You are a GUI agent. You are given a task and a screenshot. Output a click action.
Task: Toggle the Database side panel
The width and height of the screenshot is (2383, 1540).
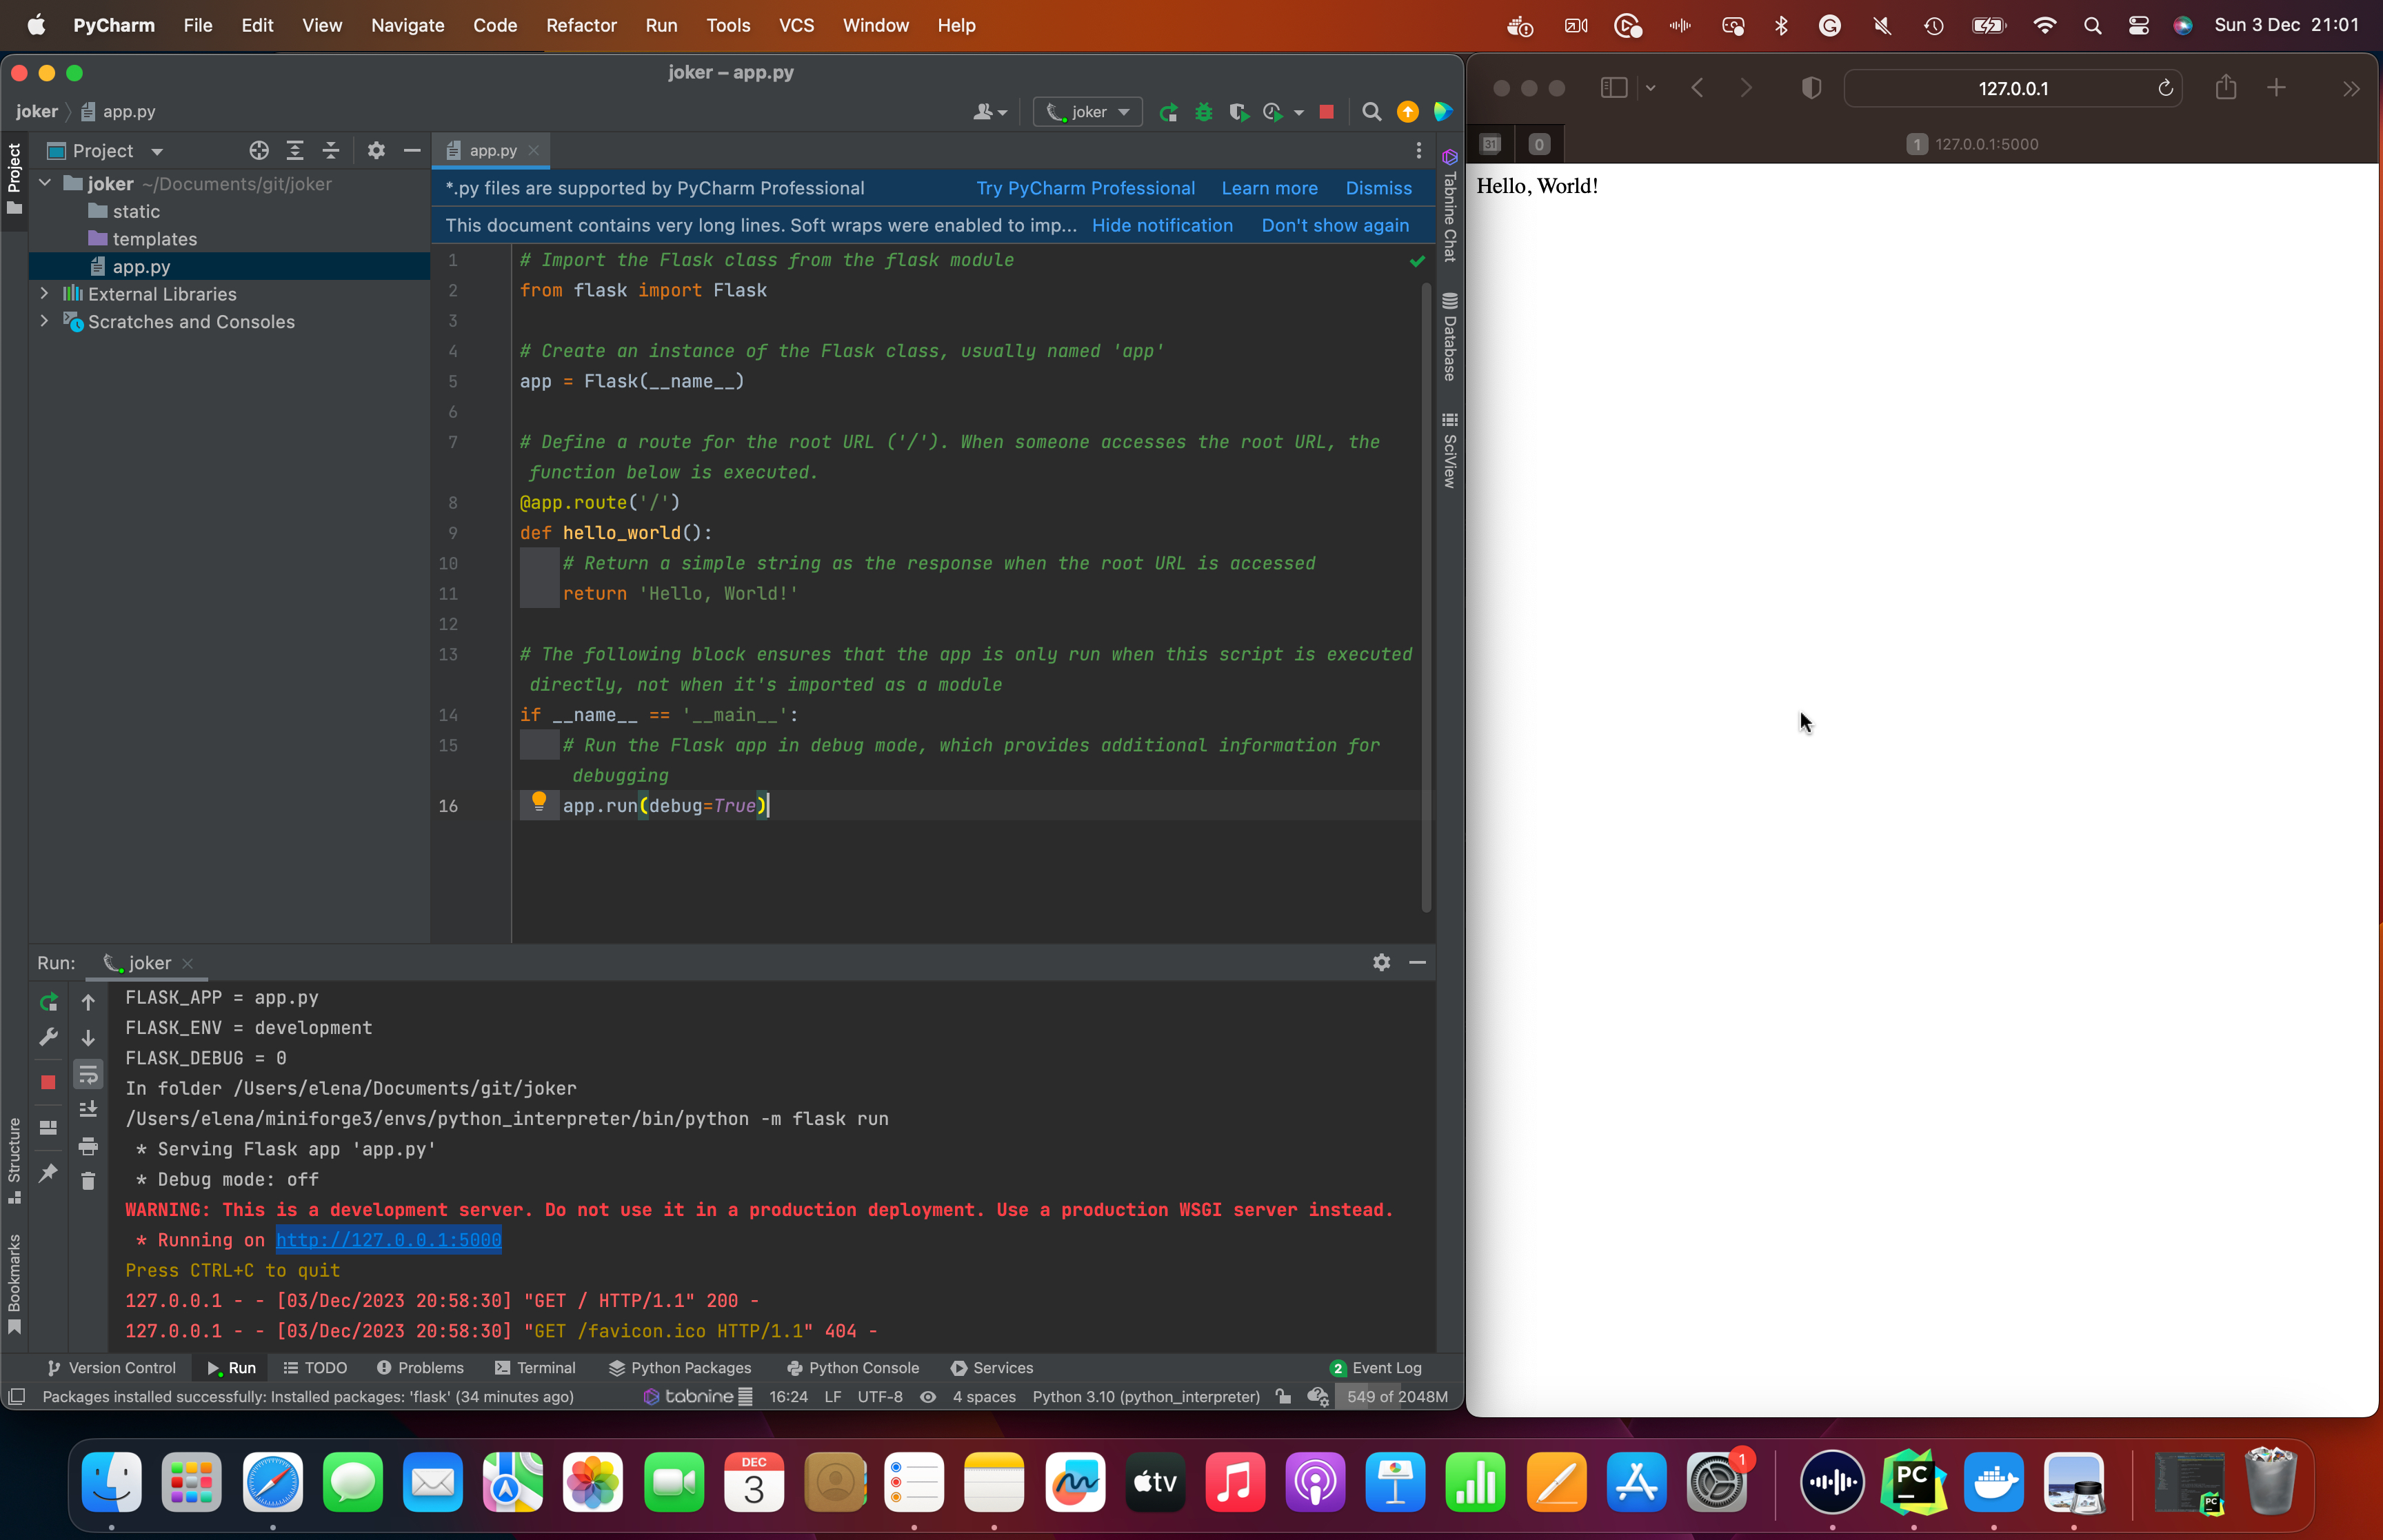(x=1449, y=336)
